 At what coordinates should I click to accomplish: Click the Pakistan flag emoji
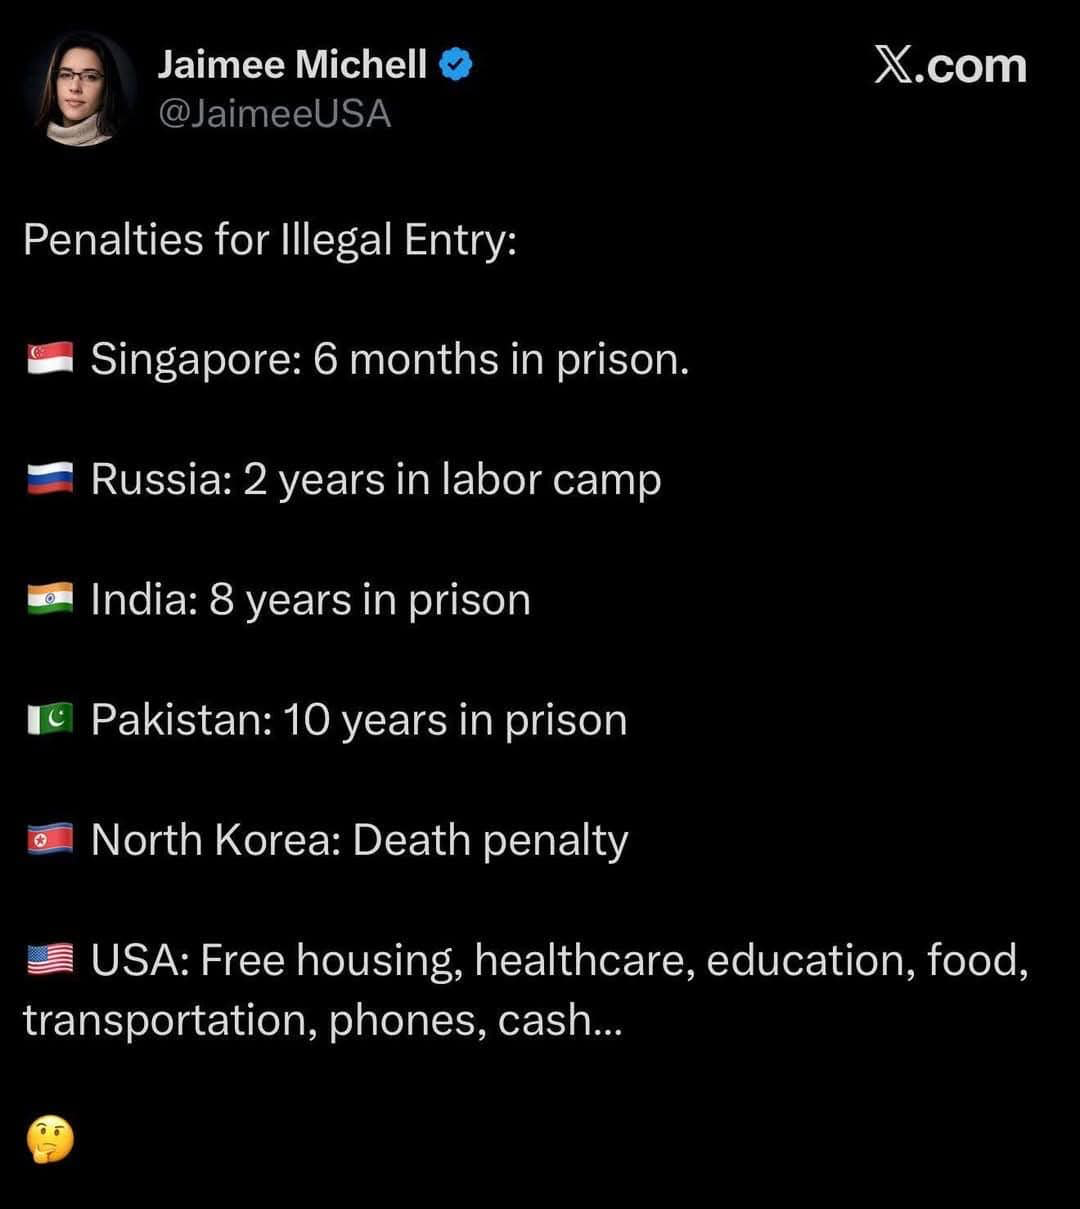click(x=50, y=720)
